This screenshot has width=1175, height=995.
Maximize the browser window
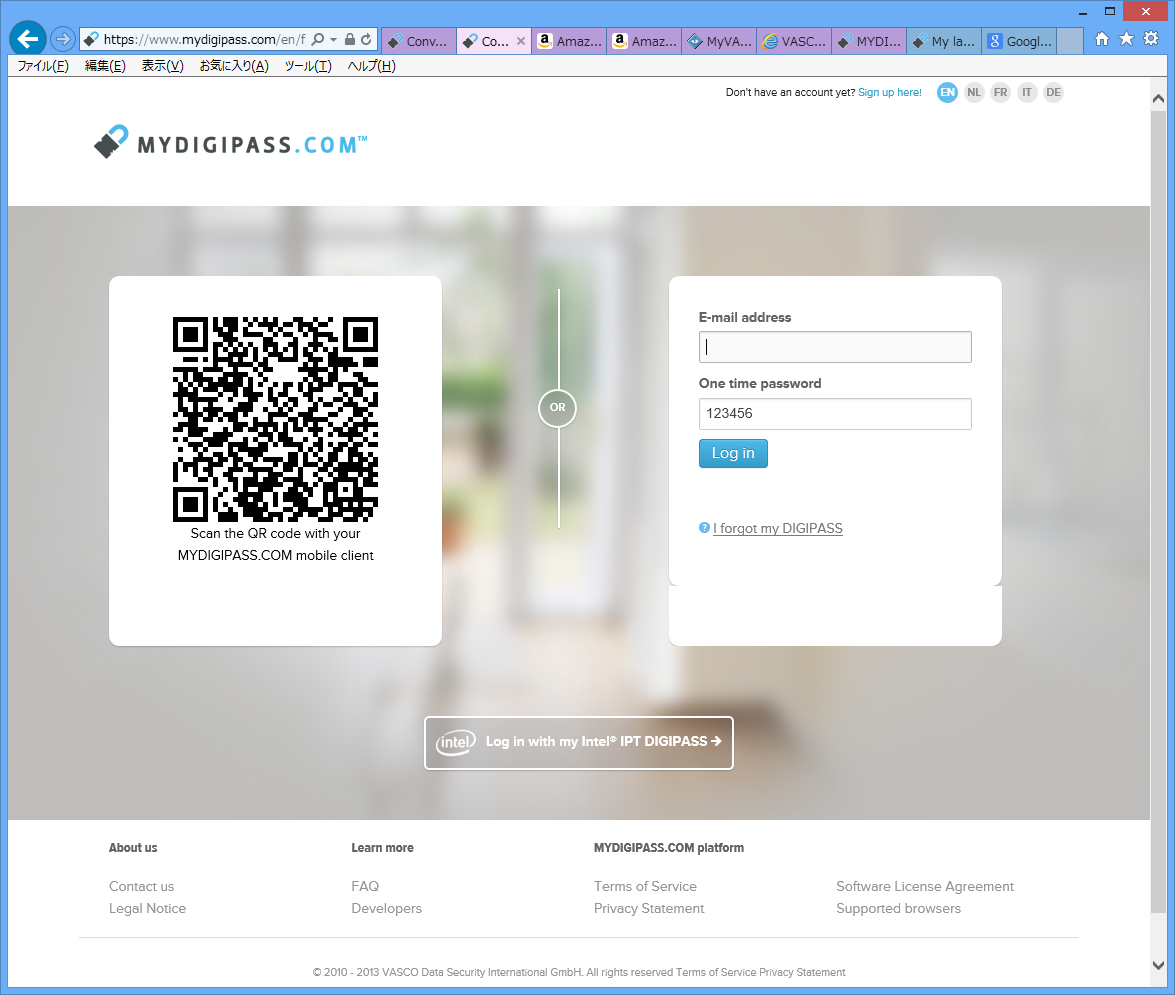(x=1110, y=11)
